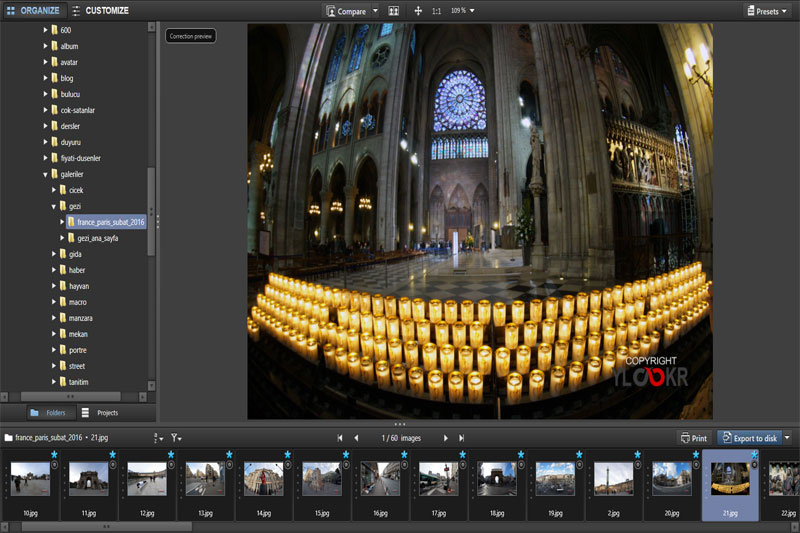Click the folder tree vertical scrollbar thumb

tap(151, 211)
